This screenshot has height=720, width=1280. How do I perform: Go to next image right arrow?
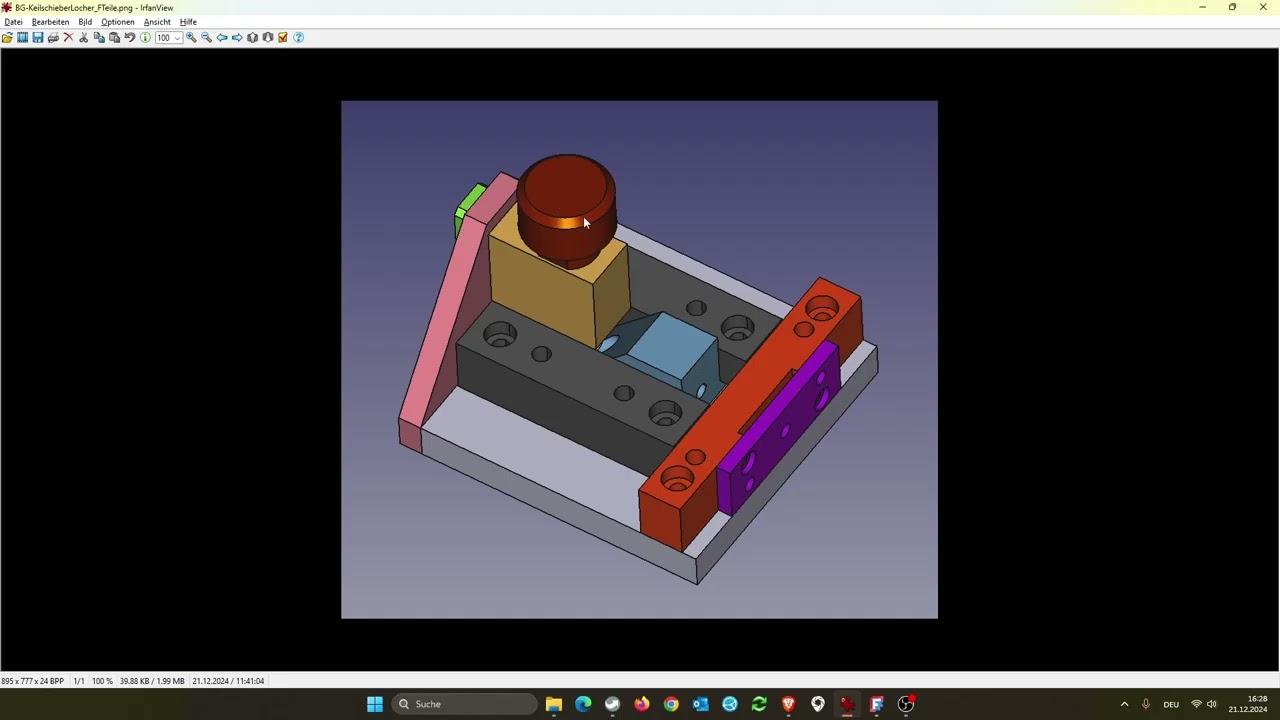coord(237,37)
